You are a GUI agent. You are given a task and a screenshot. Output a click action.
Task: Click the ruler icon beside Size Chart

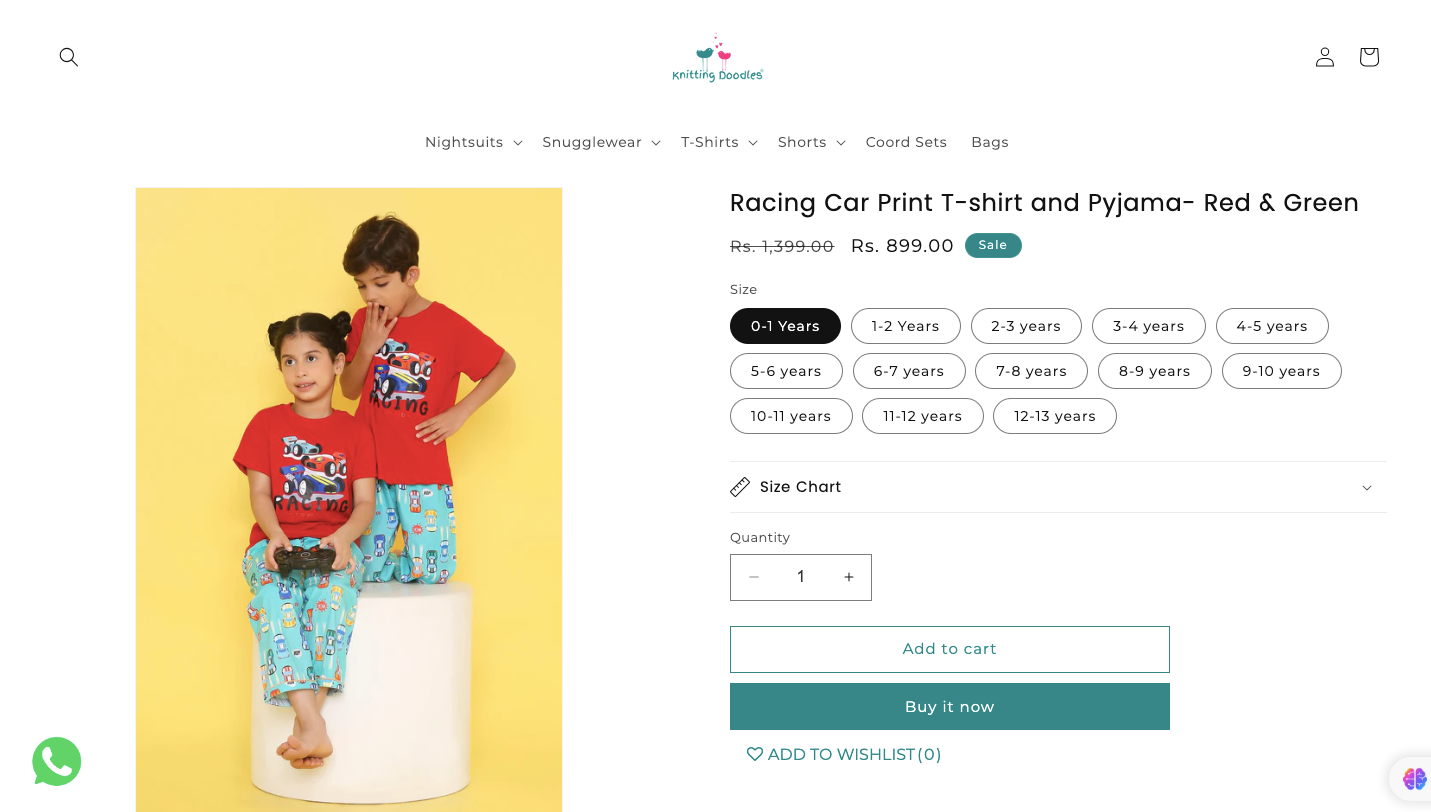point(740,487)
